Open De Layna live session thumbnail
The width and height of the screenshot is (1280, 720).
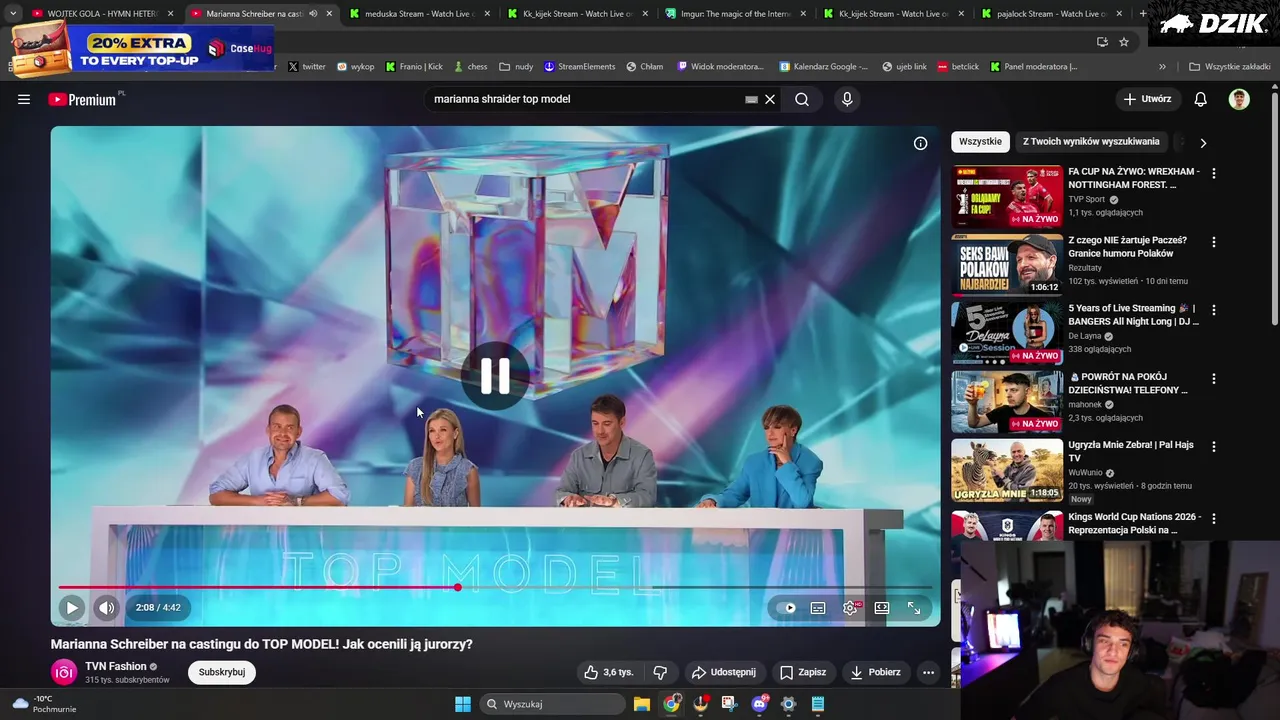(x=1007, y=333)
